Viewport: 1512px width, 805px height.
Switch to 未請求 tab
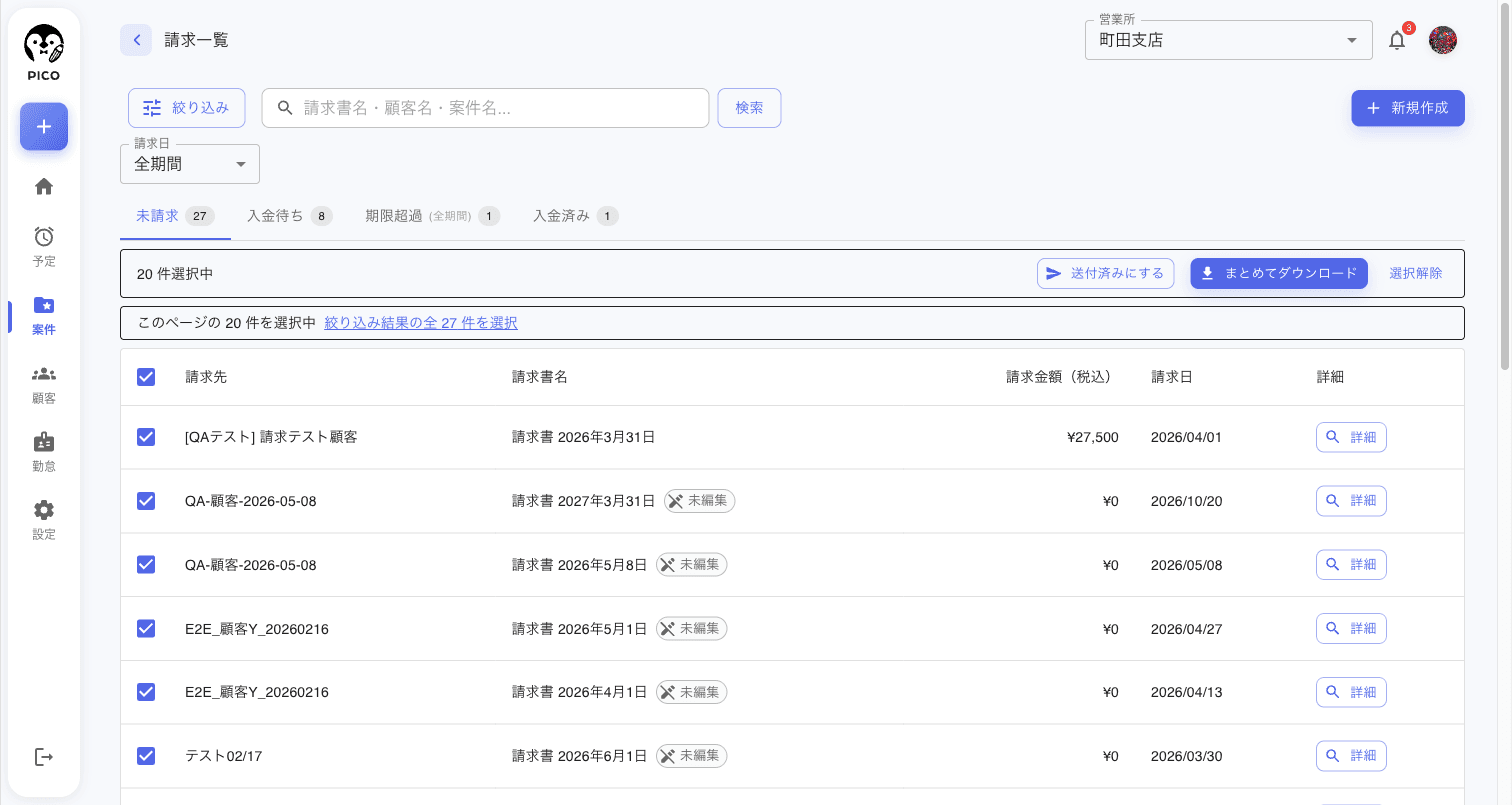coord(175,216)
